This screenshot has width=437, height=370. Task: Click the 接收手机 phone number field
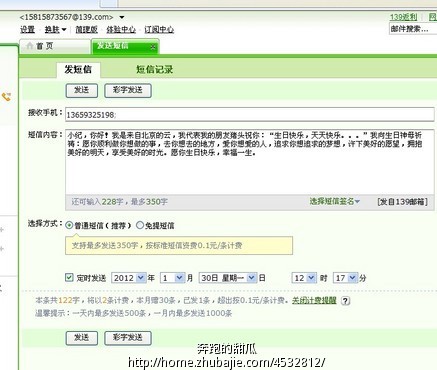pyautogui.click(x=250, y=115)
